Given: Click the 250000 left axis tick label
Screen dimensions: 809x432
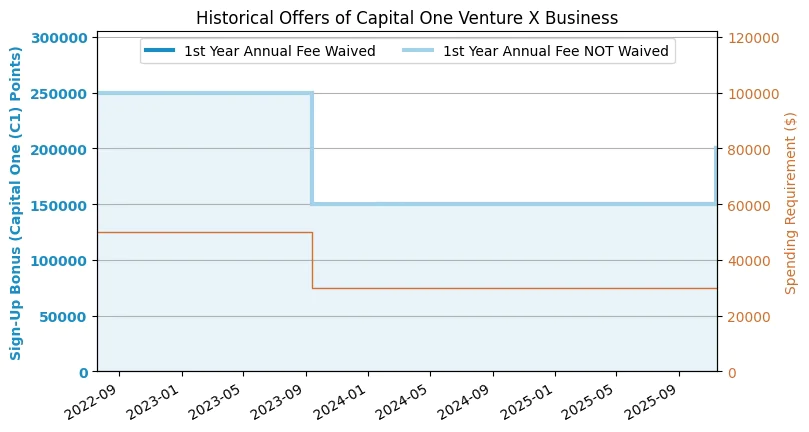Looking at the screenshot, I should pos(62,94).
